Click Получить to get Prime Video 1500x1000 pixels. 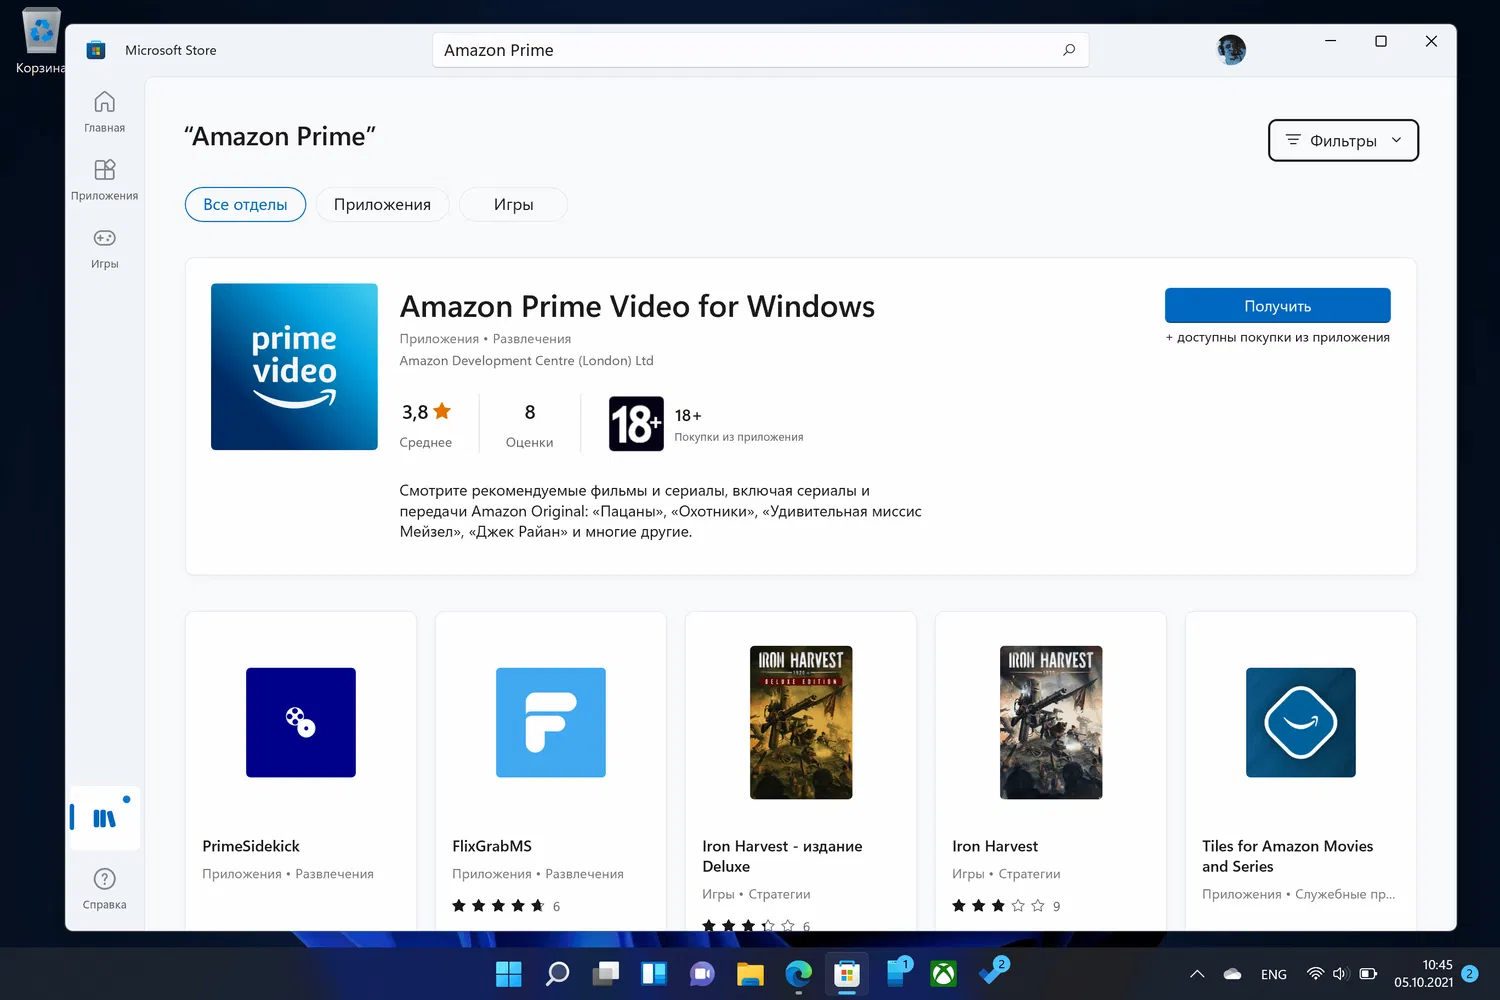pyautogui.click(x=1277, y=306)
